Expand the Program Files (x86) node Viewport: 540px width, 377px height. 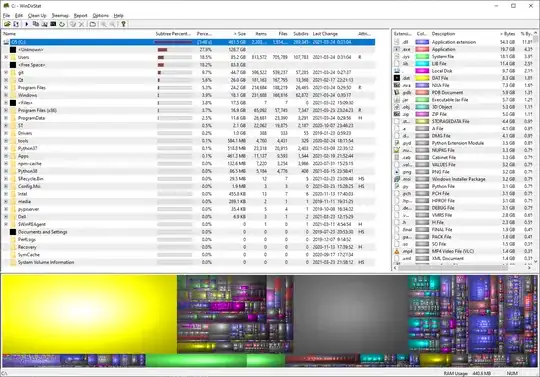[6, 111]
